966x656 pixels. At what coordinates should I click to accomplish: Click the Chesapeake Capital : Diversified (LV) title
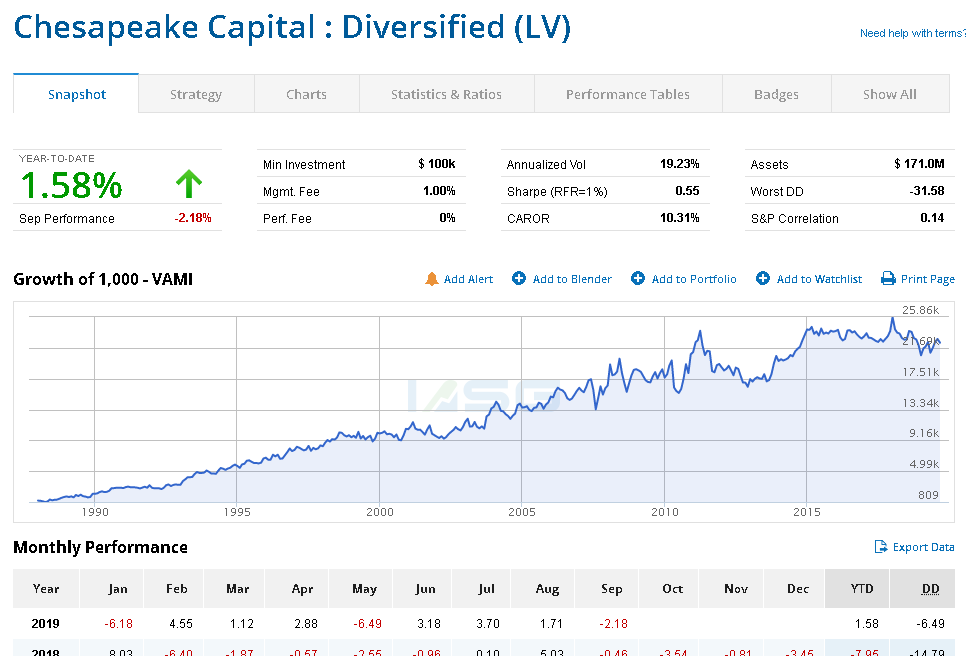coord(292,28)
